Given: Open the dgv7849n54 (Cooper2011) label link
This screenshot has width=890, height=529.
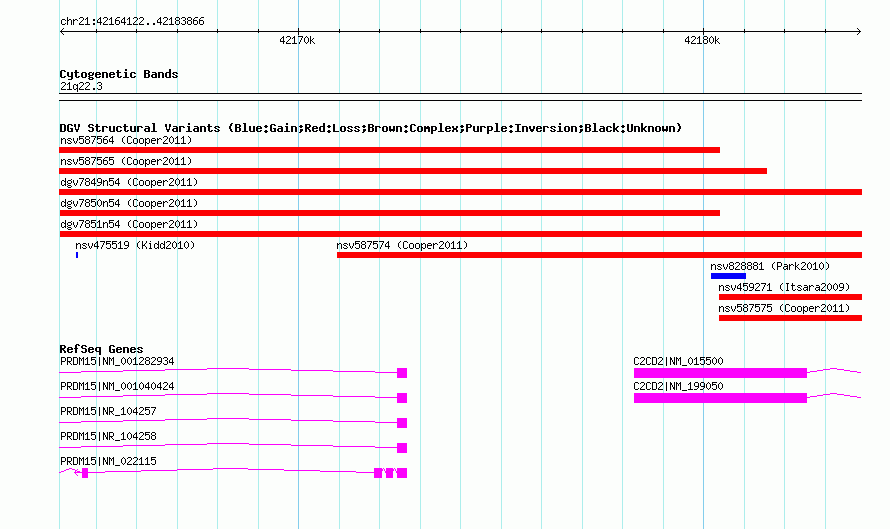Looking at the screenshot, I should 129,182.
